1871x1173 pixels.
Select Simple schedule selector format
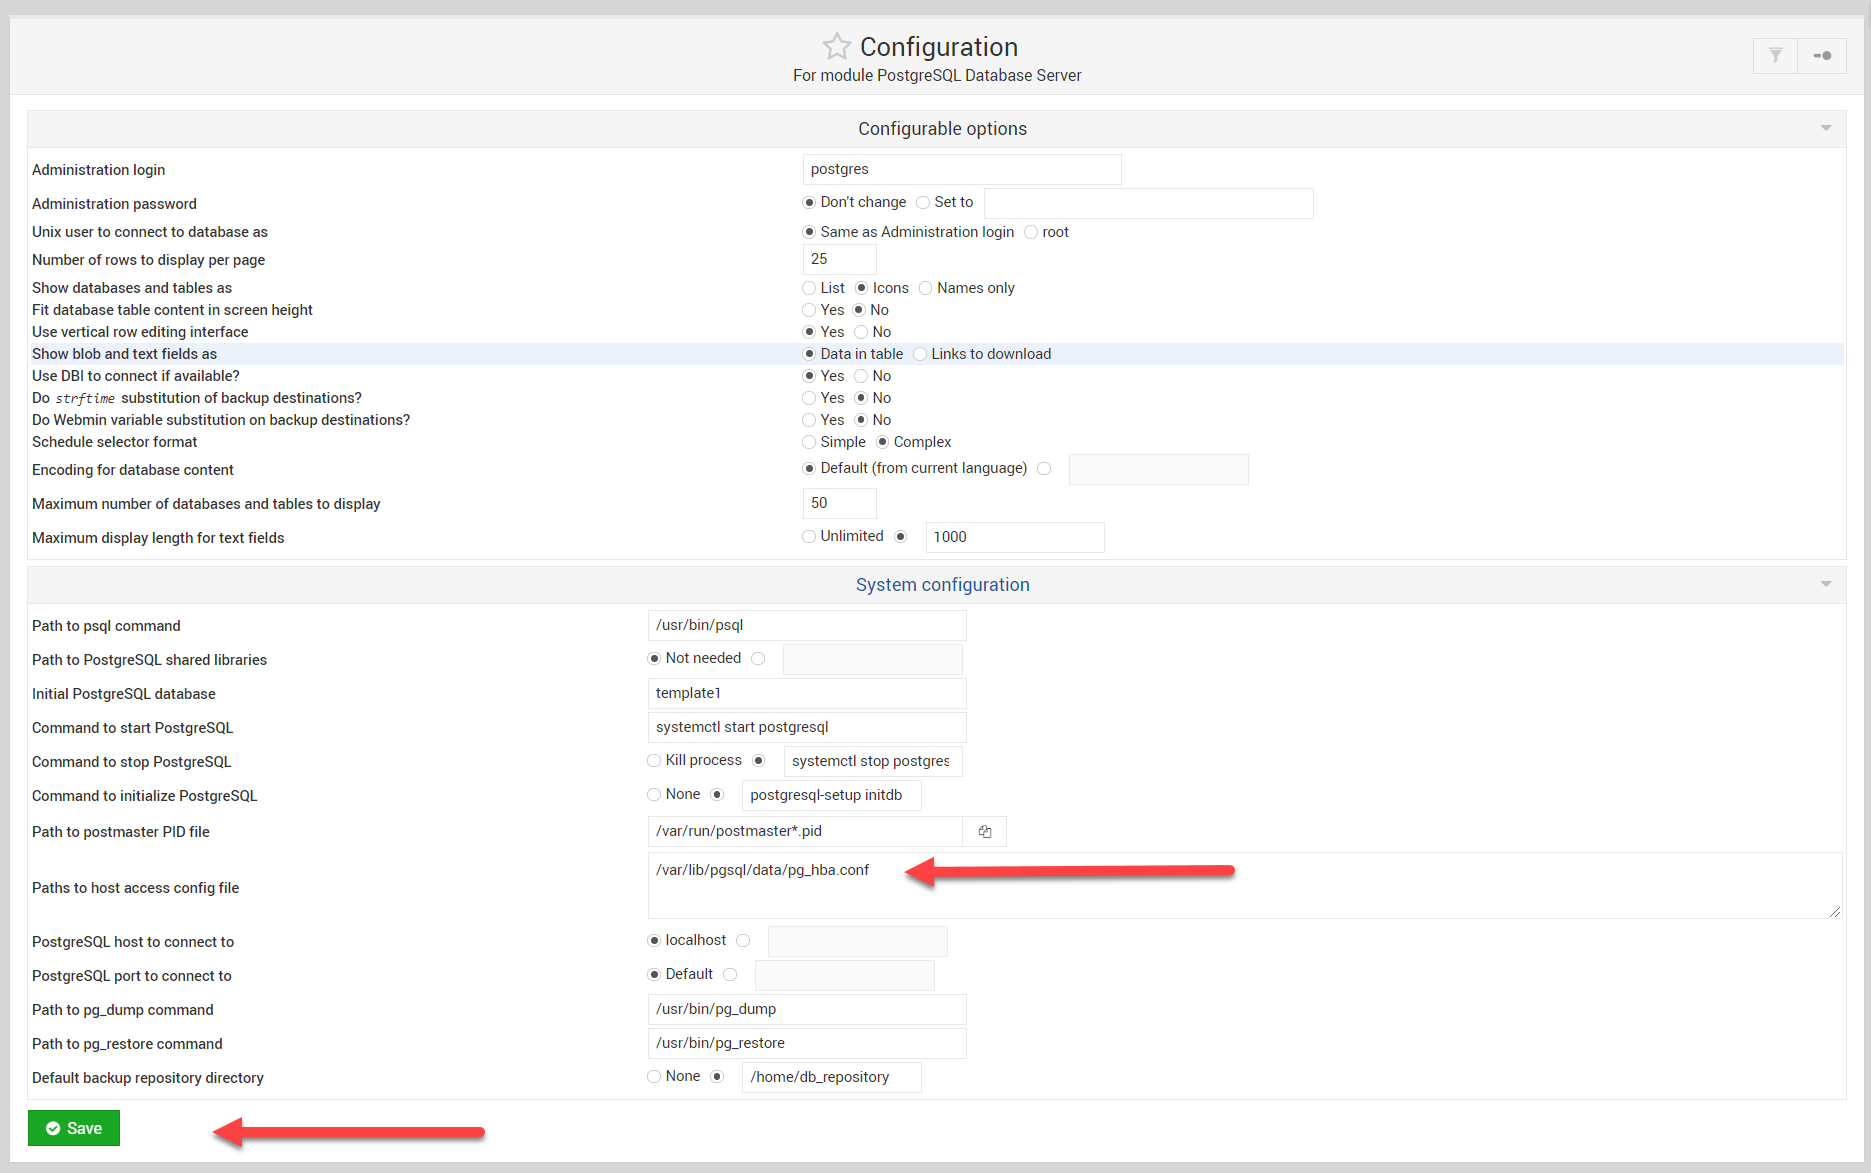coord(809,443)
